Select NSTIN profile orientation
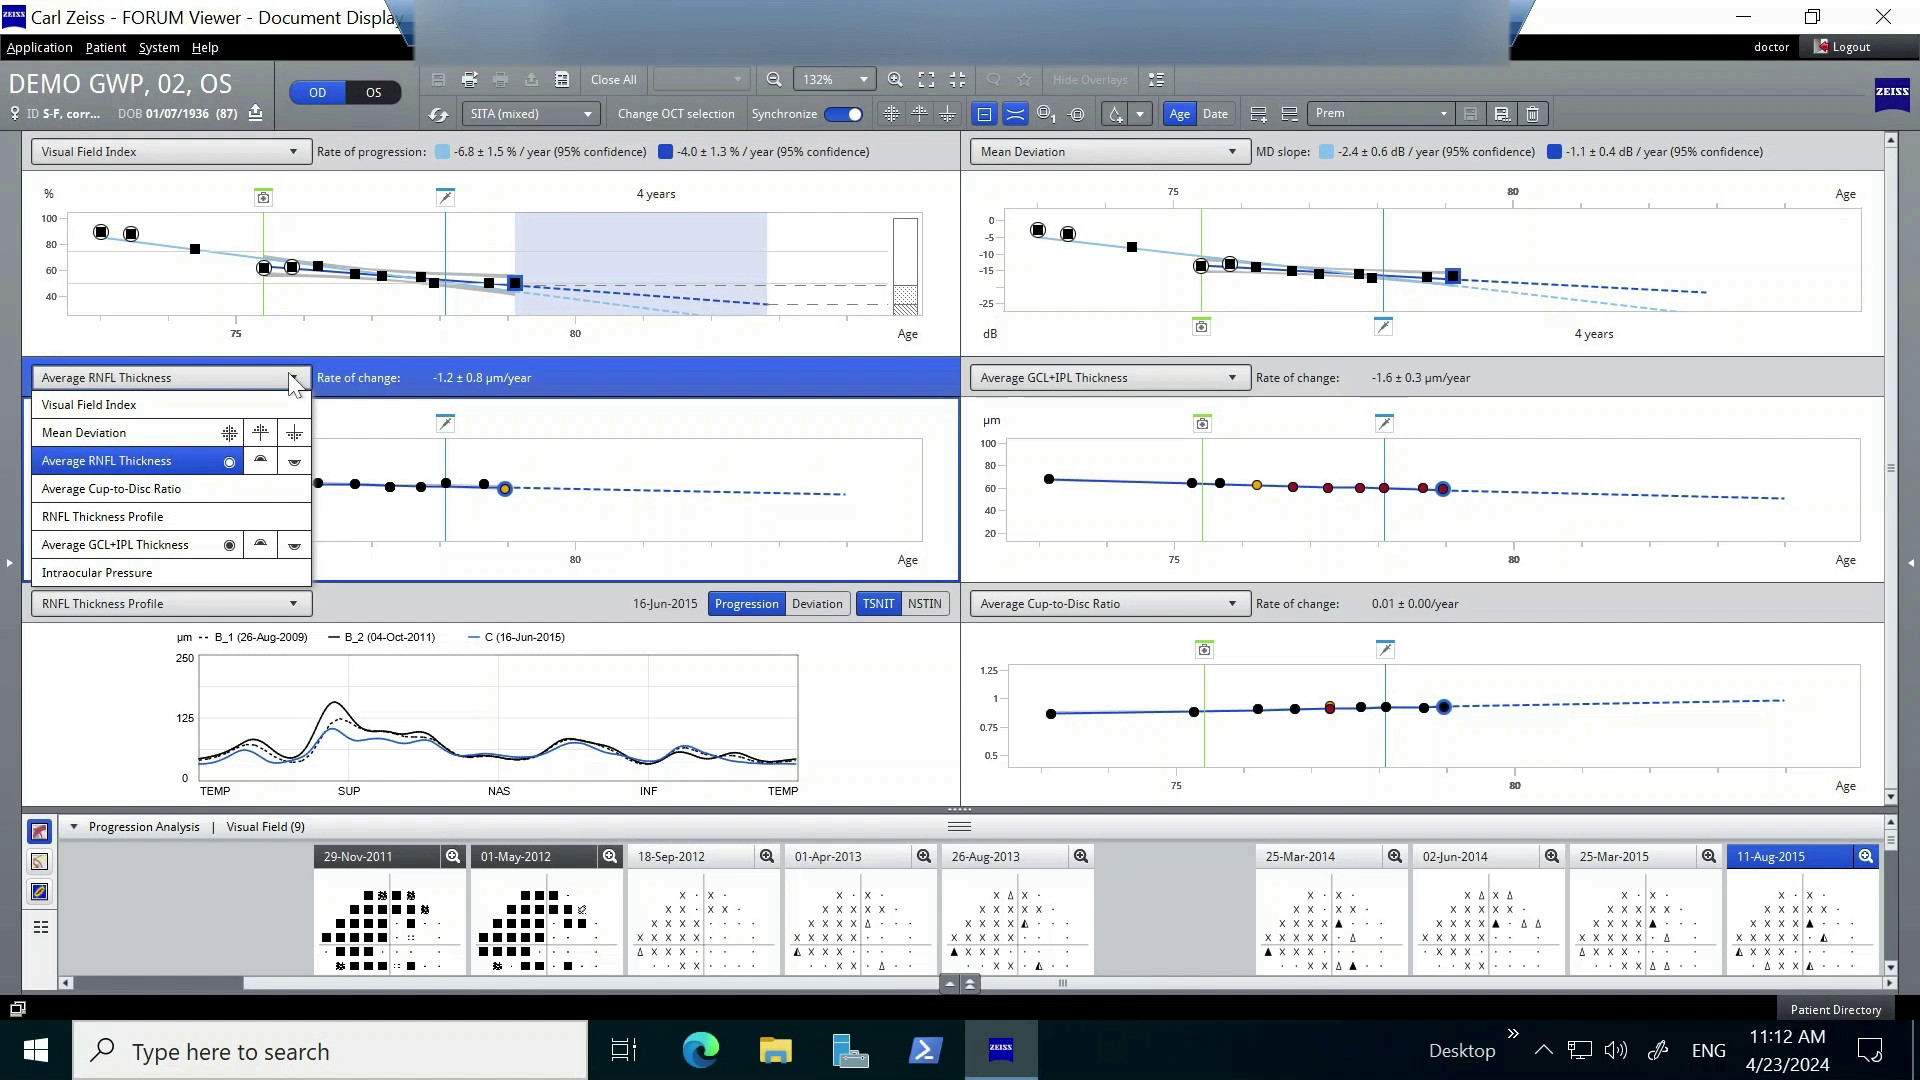Screen dimensions: 1920x1080 pos(924,604)
